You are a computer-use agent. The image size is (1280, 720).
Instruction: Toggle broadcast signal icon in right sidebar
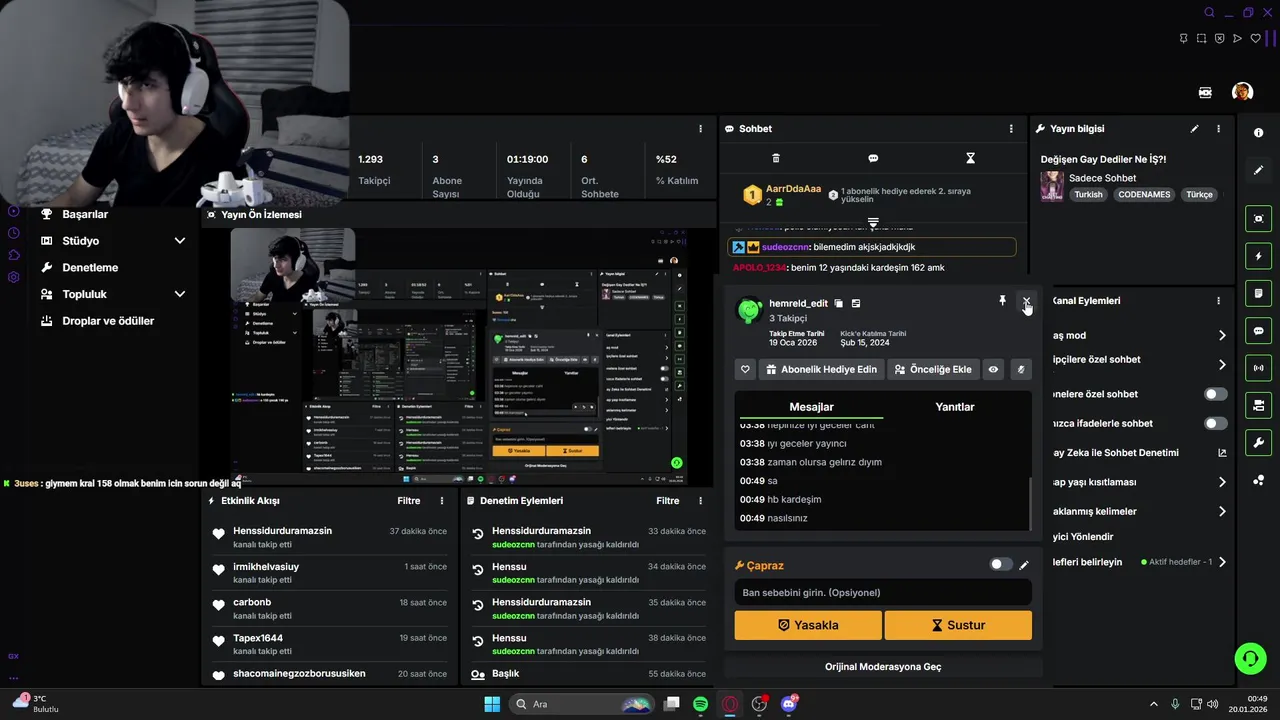(1258, 368)
